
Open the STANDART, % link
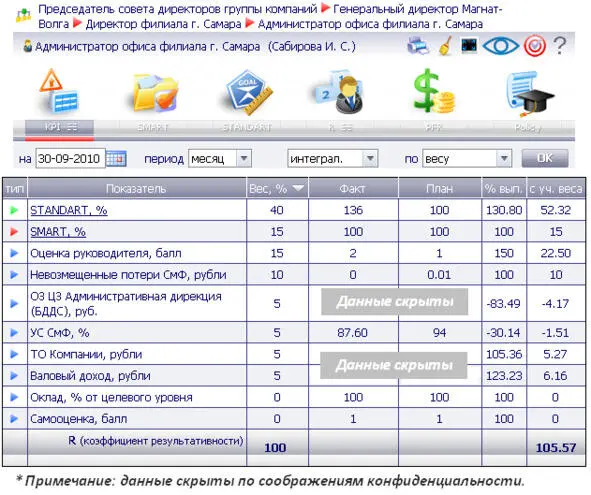click(69, 210)
